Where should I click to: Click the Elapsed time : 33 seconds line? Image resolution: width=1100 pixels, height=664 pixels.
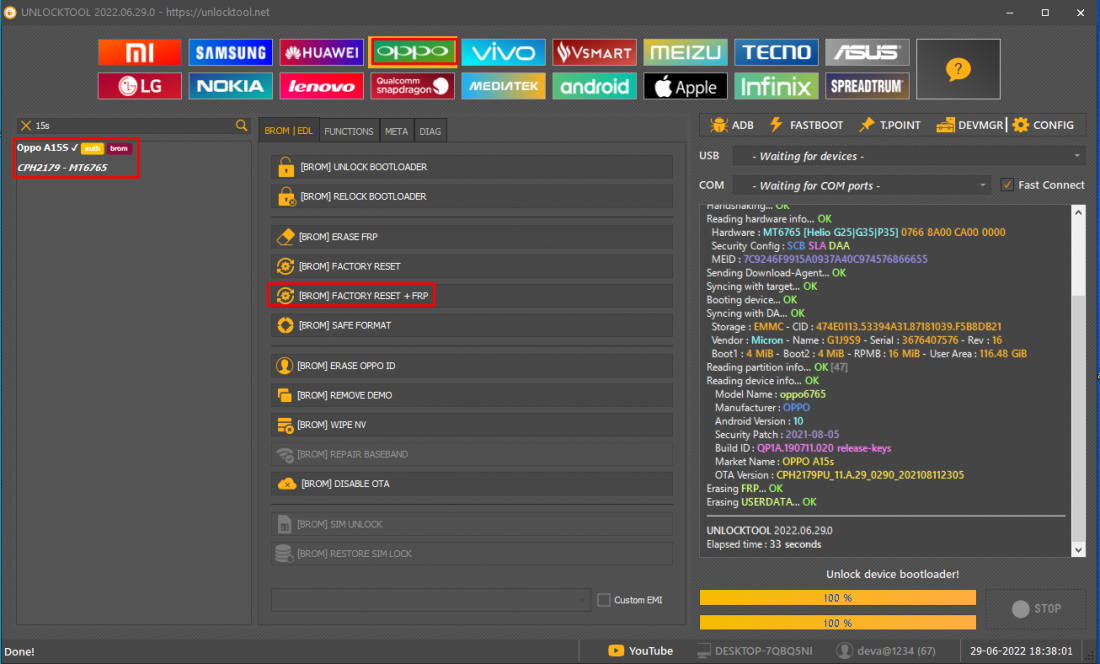(x=763, y=544)
